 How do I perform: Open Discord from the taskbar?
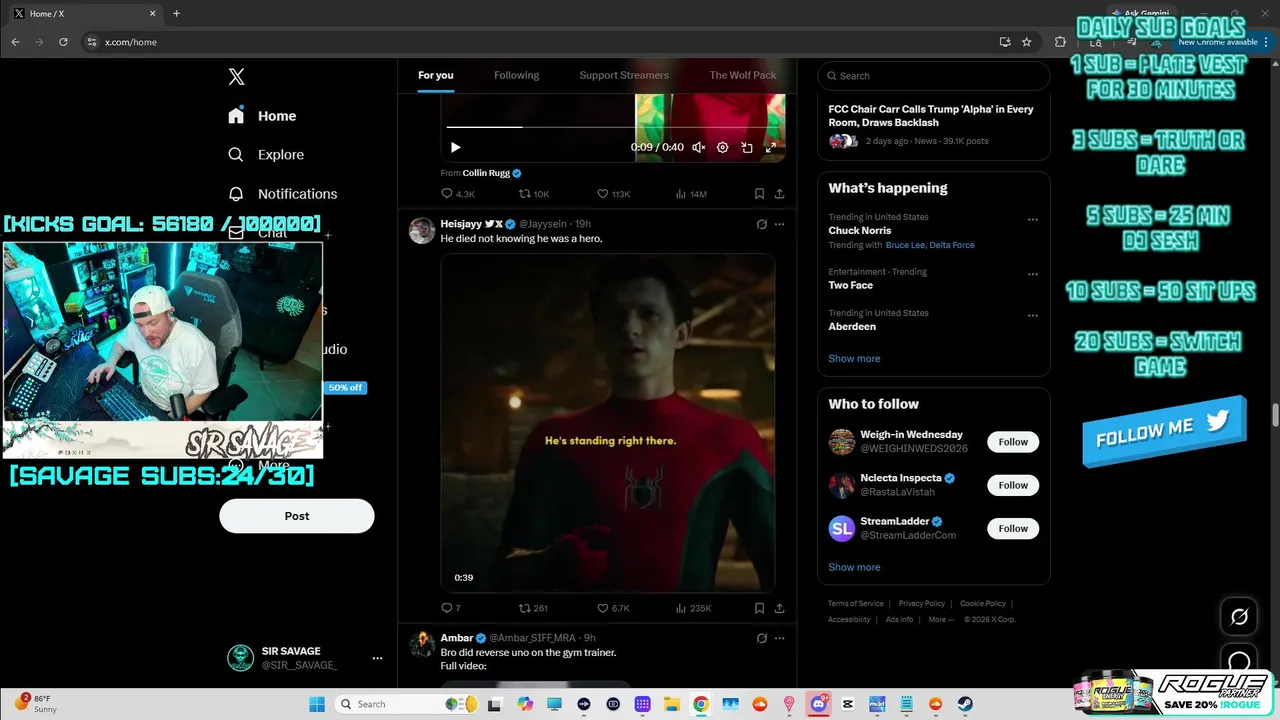tap(820, 704)
